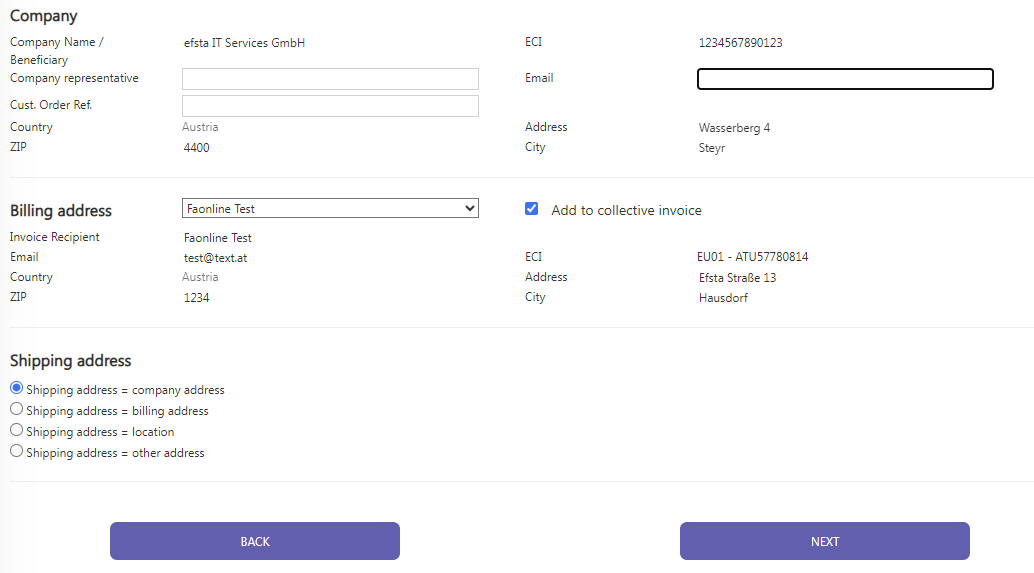Click the Shipping address heading

(x=71, y=361)
